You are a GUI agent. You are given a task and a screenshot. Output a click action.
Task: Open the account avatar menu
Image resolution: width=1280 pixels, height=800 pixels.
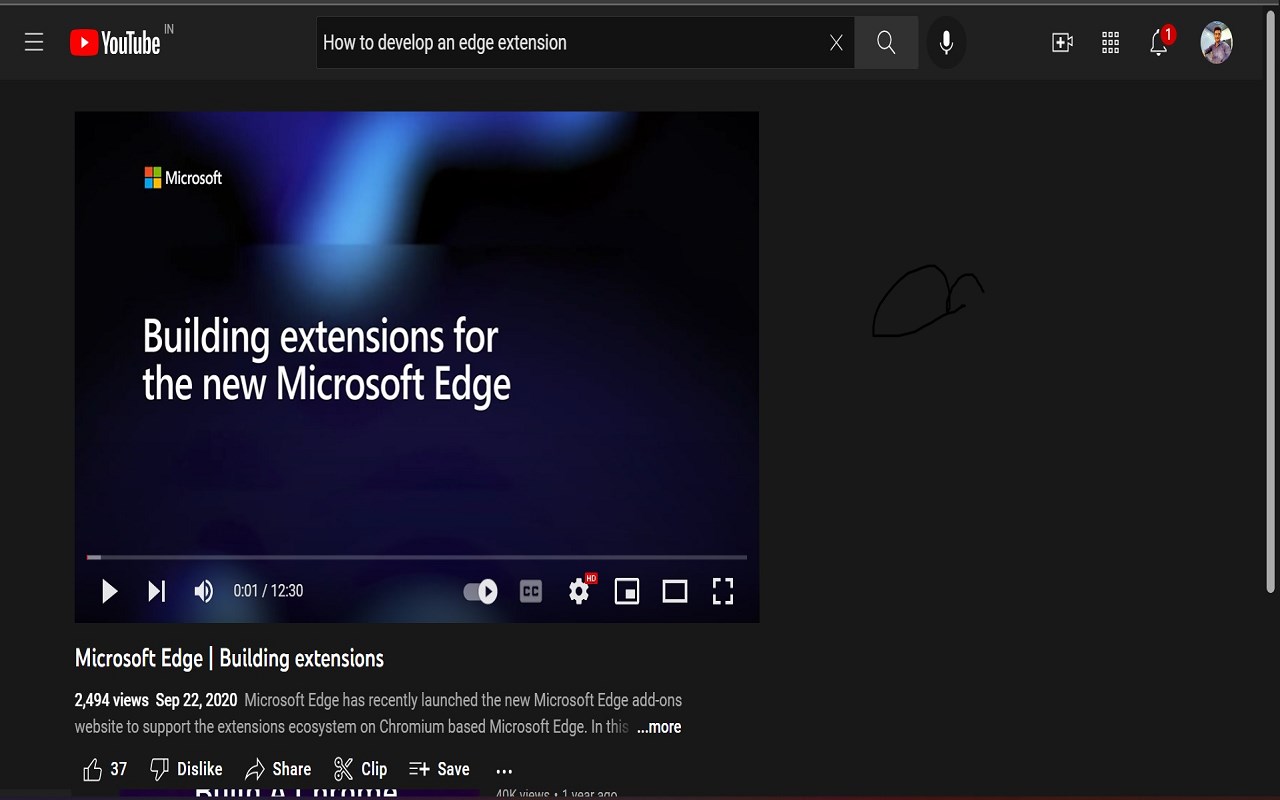(1216, 42)
